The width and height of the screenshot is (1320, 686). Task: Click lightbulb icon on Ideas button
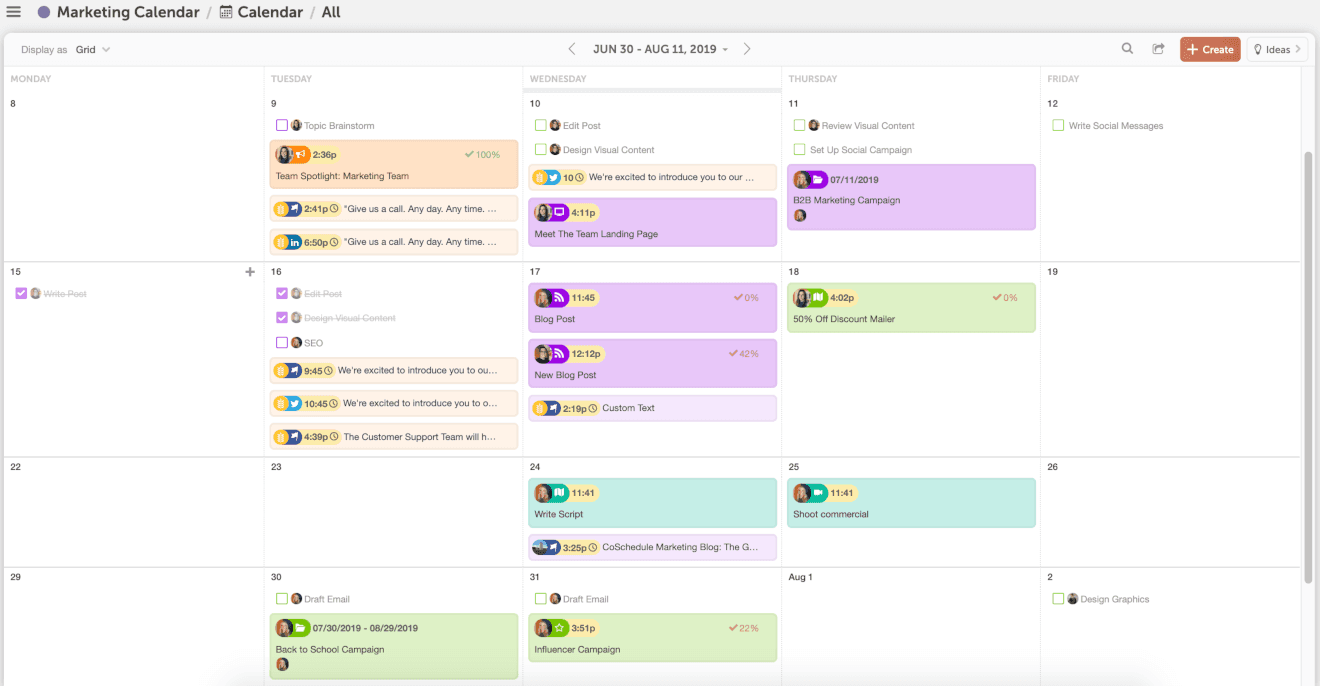pos(1258,49)
